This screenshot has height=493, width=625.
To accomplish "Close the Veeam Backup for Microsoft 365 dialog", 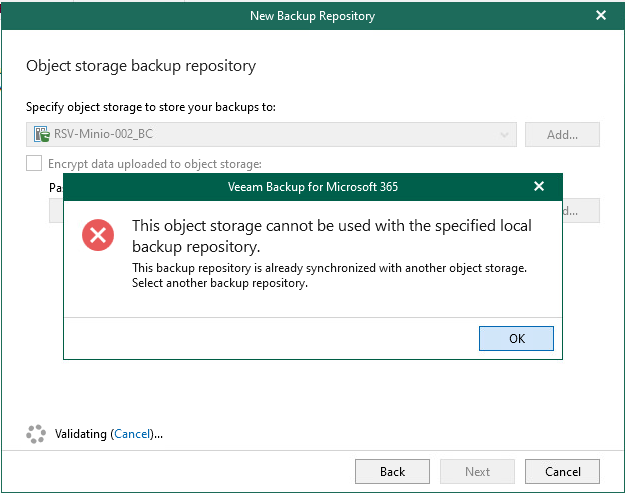I will pos(539,186).
